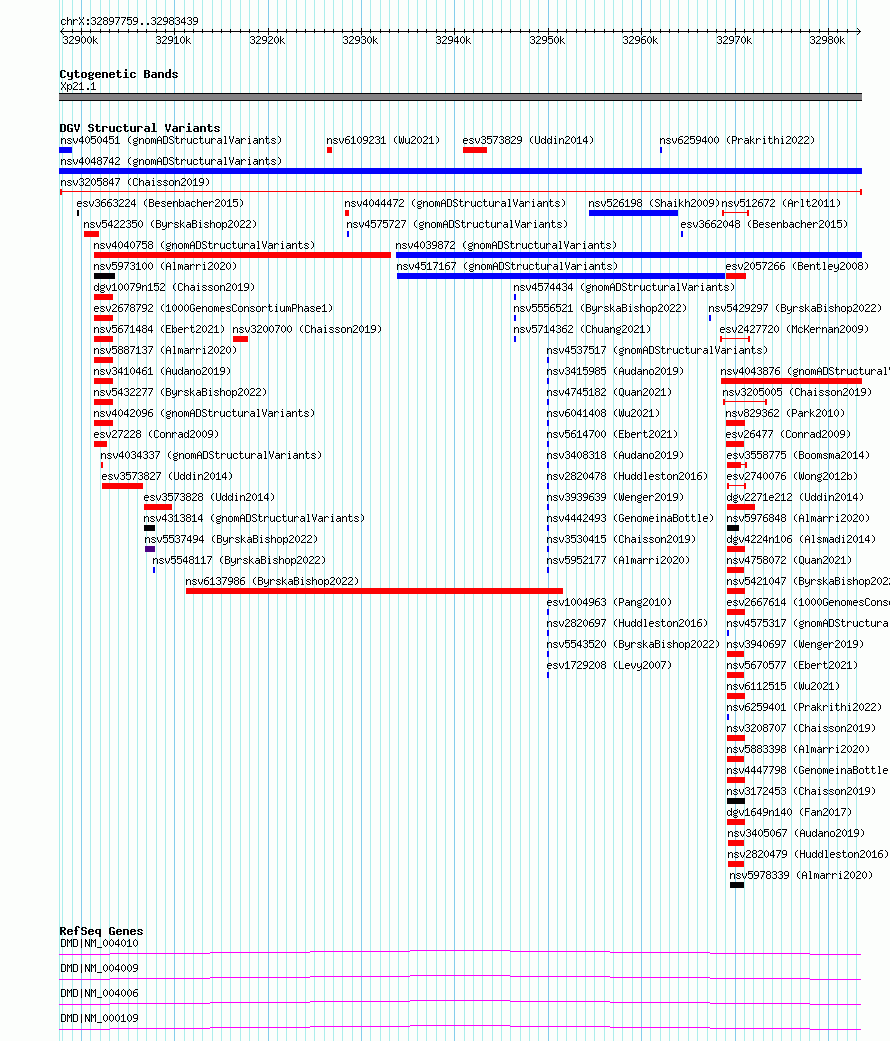Click nsv4044472 (gnomADStructuralVariants) label

click(455, 203)
